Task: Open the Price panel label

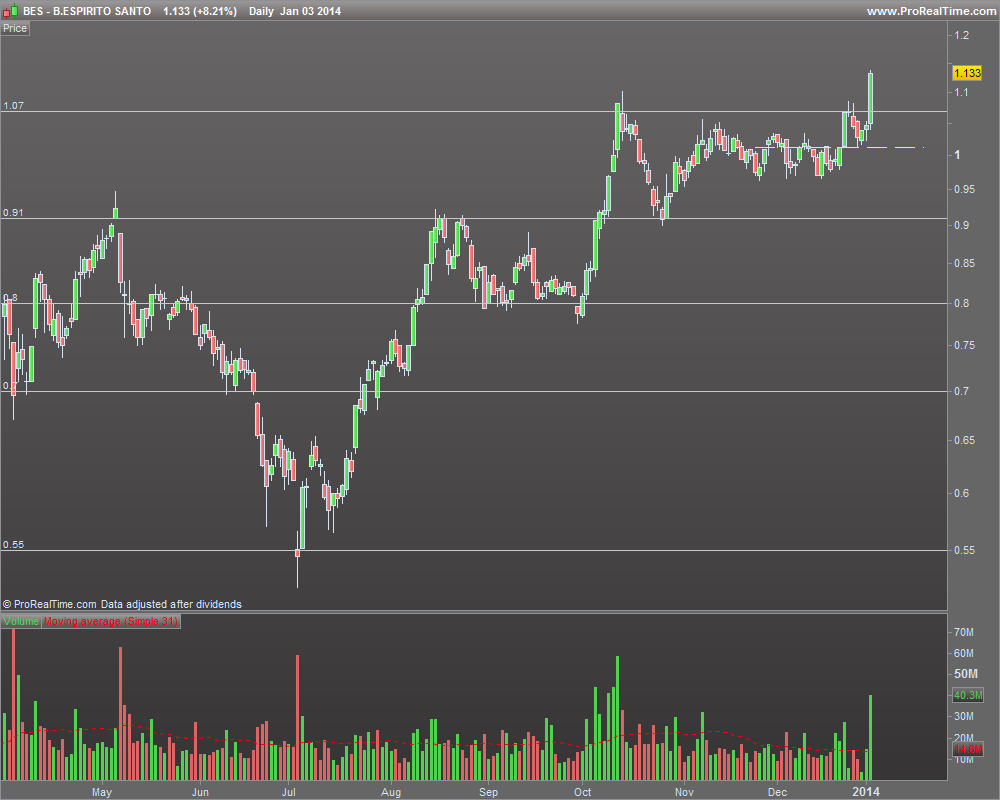Action: click(x=15, y=28)
